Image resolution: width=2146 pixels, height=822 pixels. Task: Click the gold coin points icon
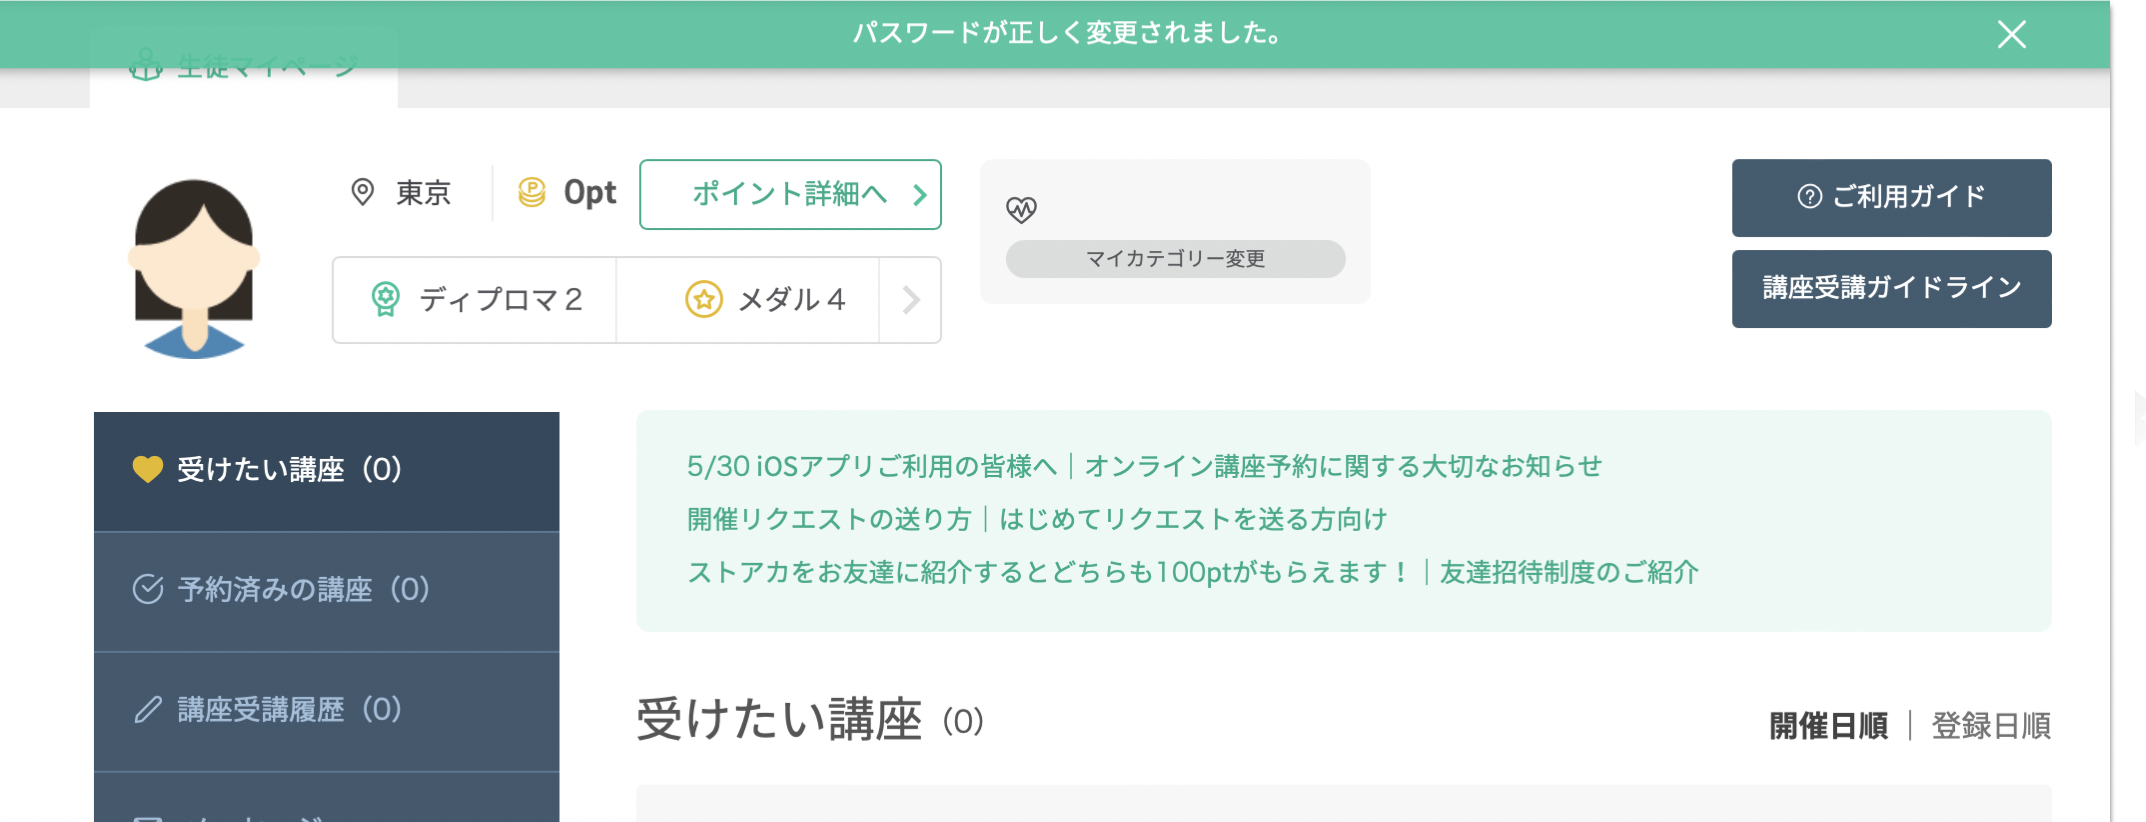point(532,192)
